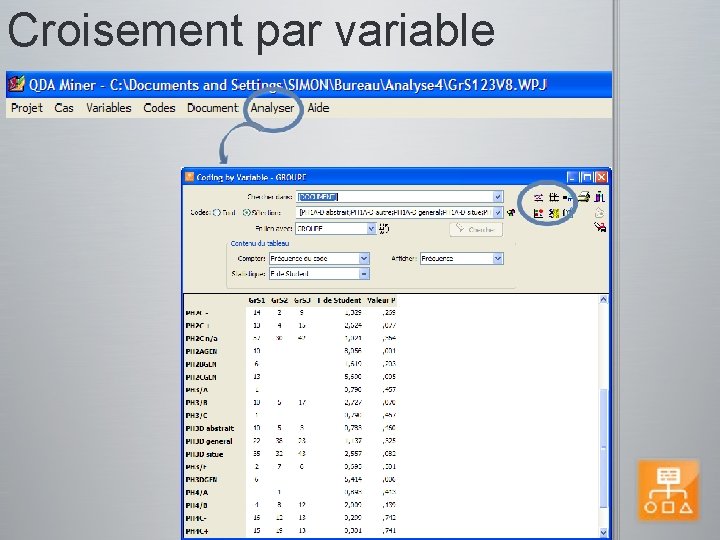Click the red and black icon below the greyed one
The image size is (720, 540).
(x=600, y=227)
